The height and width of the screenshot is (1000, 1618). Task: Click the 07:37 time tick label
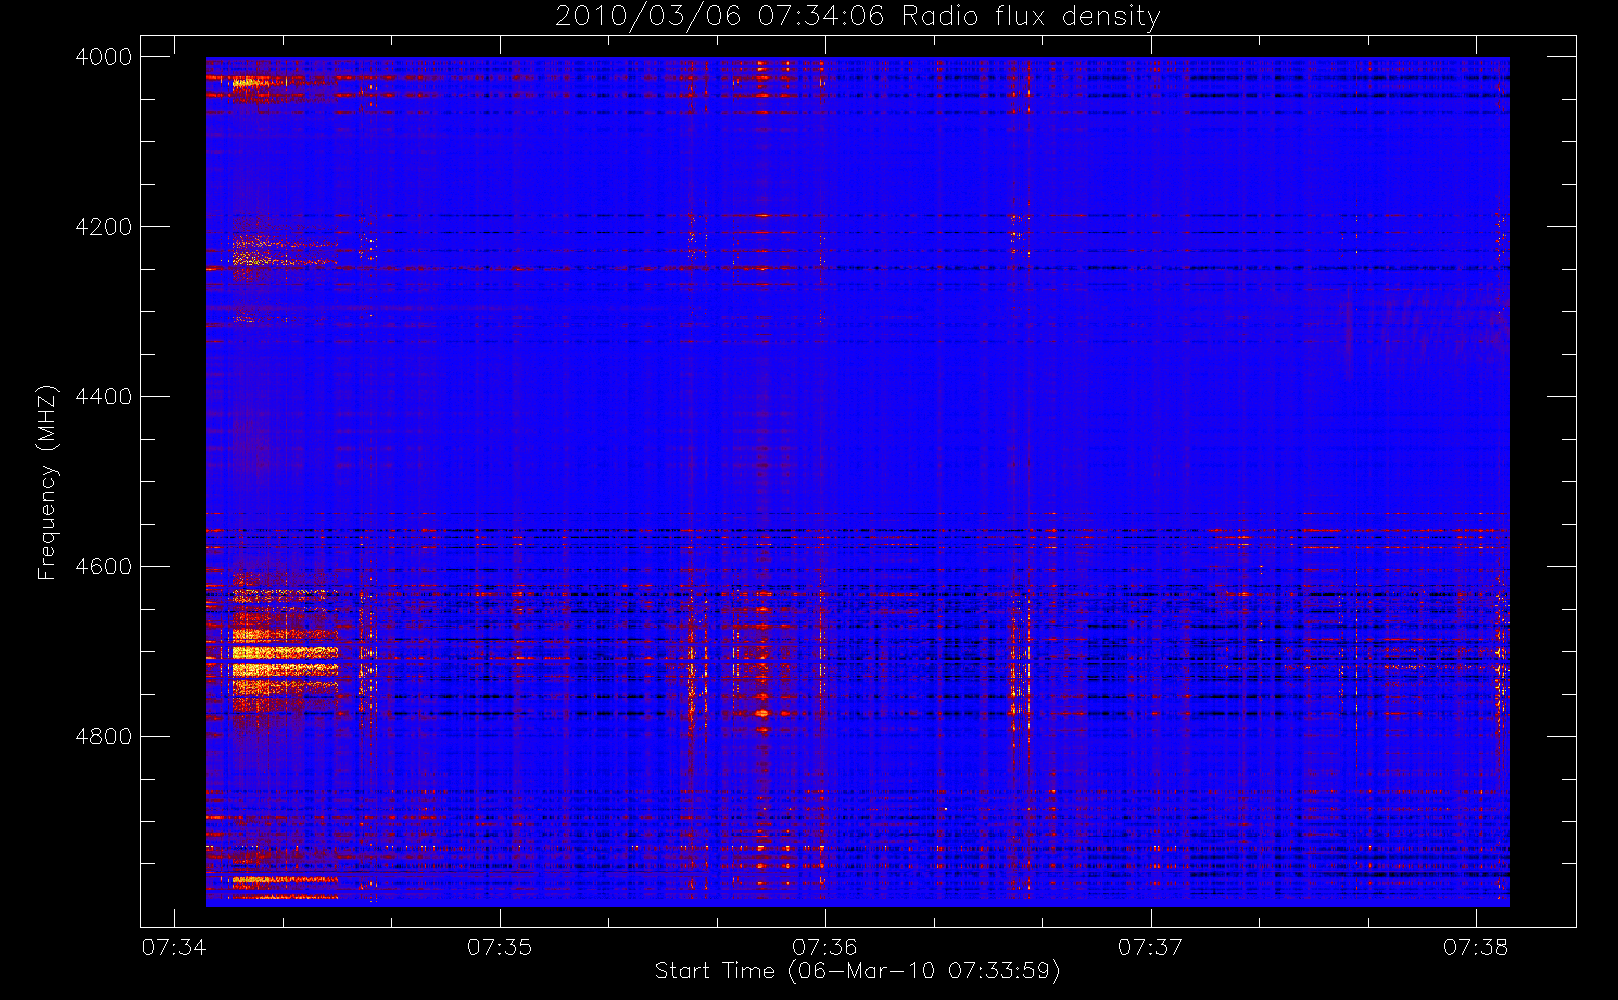(x=1150, y=947)
